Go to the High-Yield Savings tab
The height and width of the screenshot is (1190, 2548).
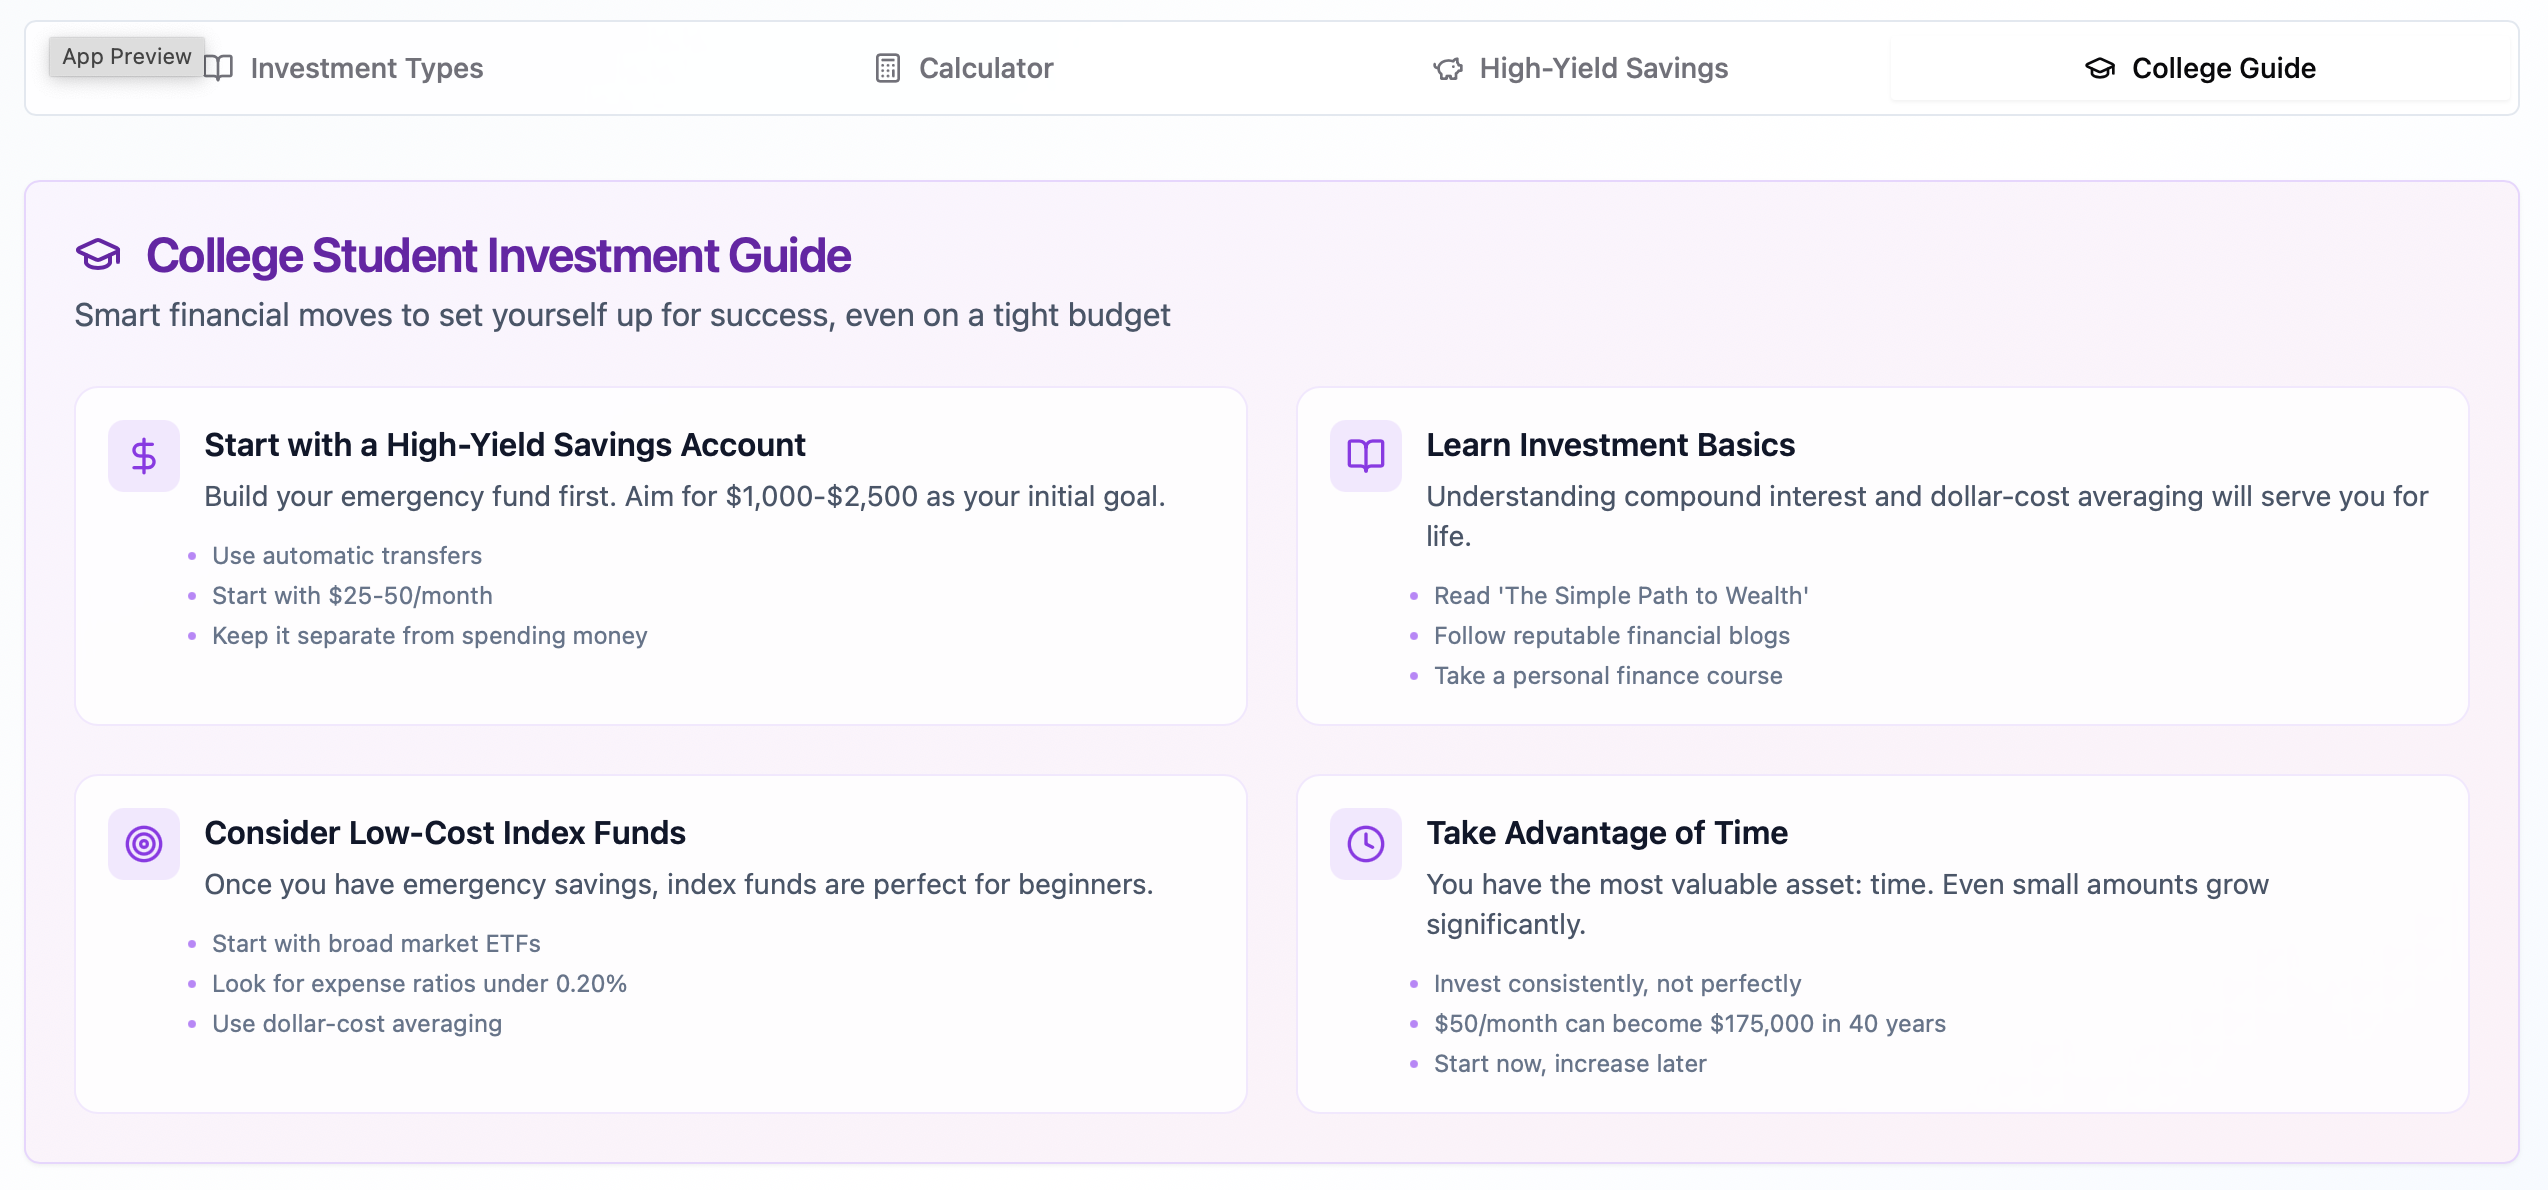point(1603,68)
